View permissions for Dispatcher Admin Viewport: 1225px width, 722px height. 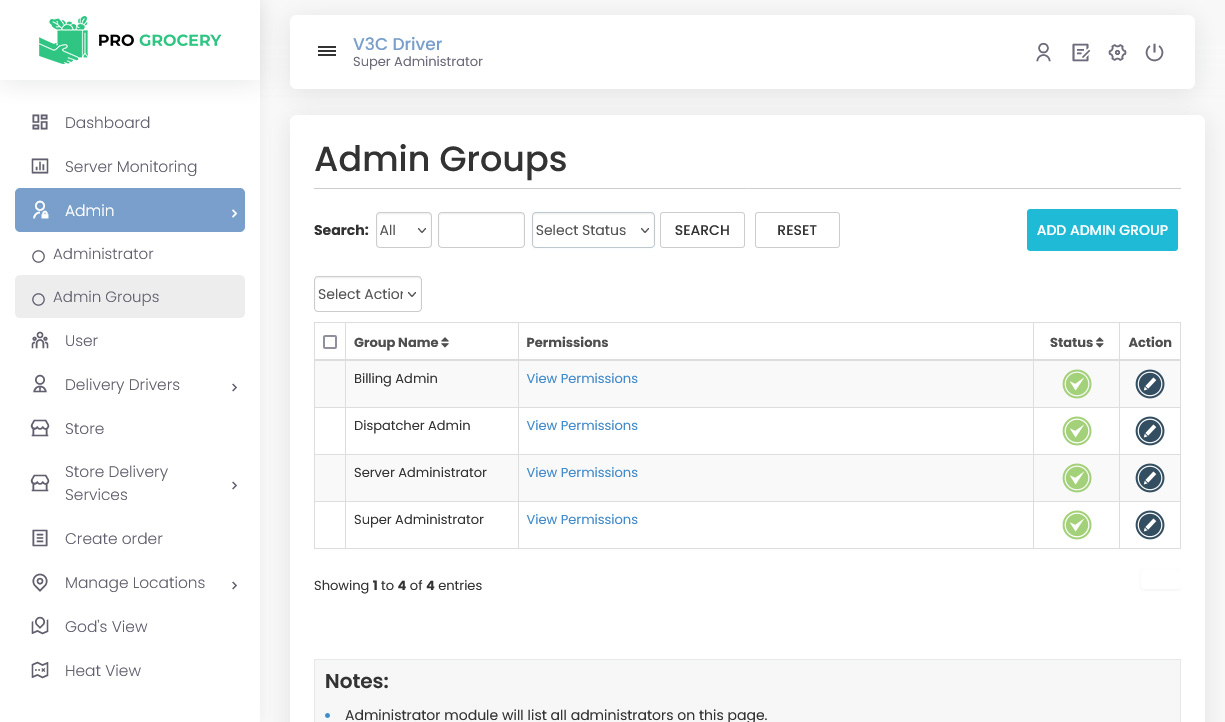click(x=582, y=426)
